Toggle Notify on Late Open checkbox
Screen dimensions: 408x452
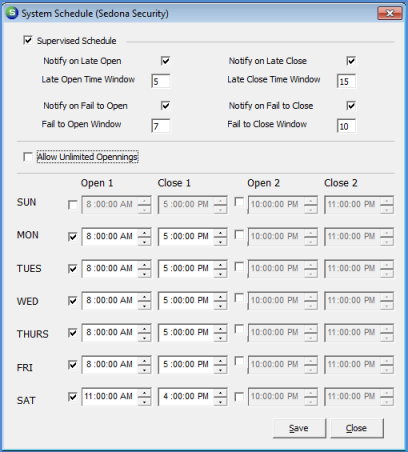pos(166,61)
